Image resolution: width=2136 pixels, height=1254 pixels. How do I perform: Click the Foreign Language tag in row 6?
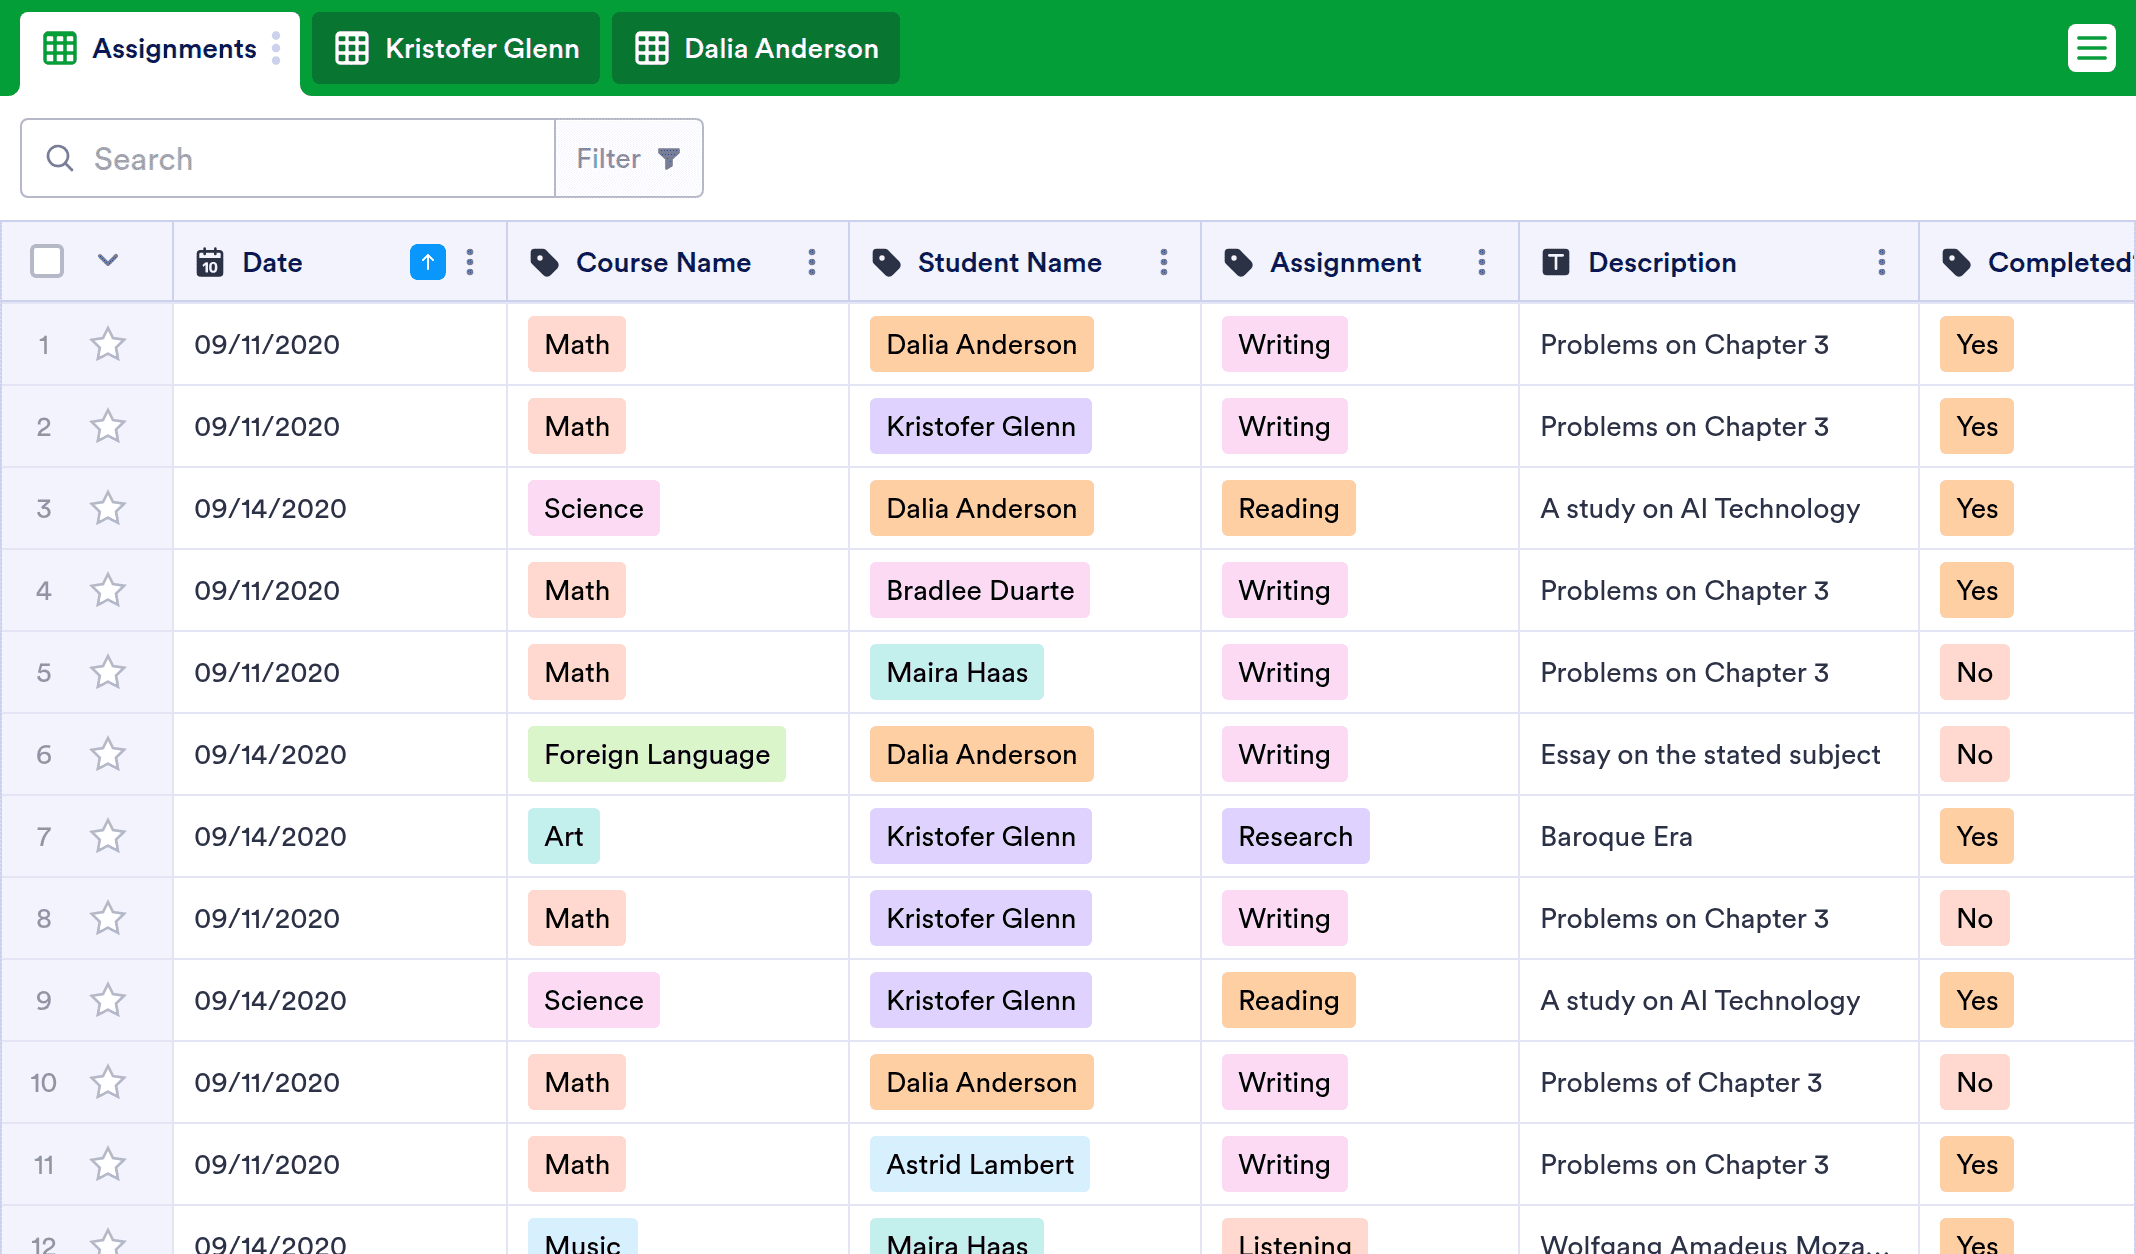point(657,754)
